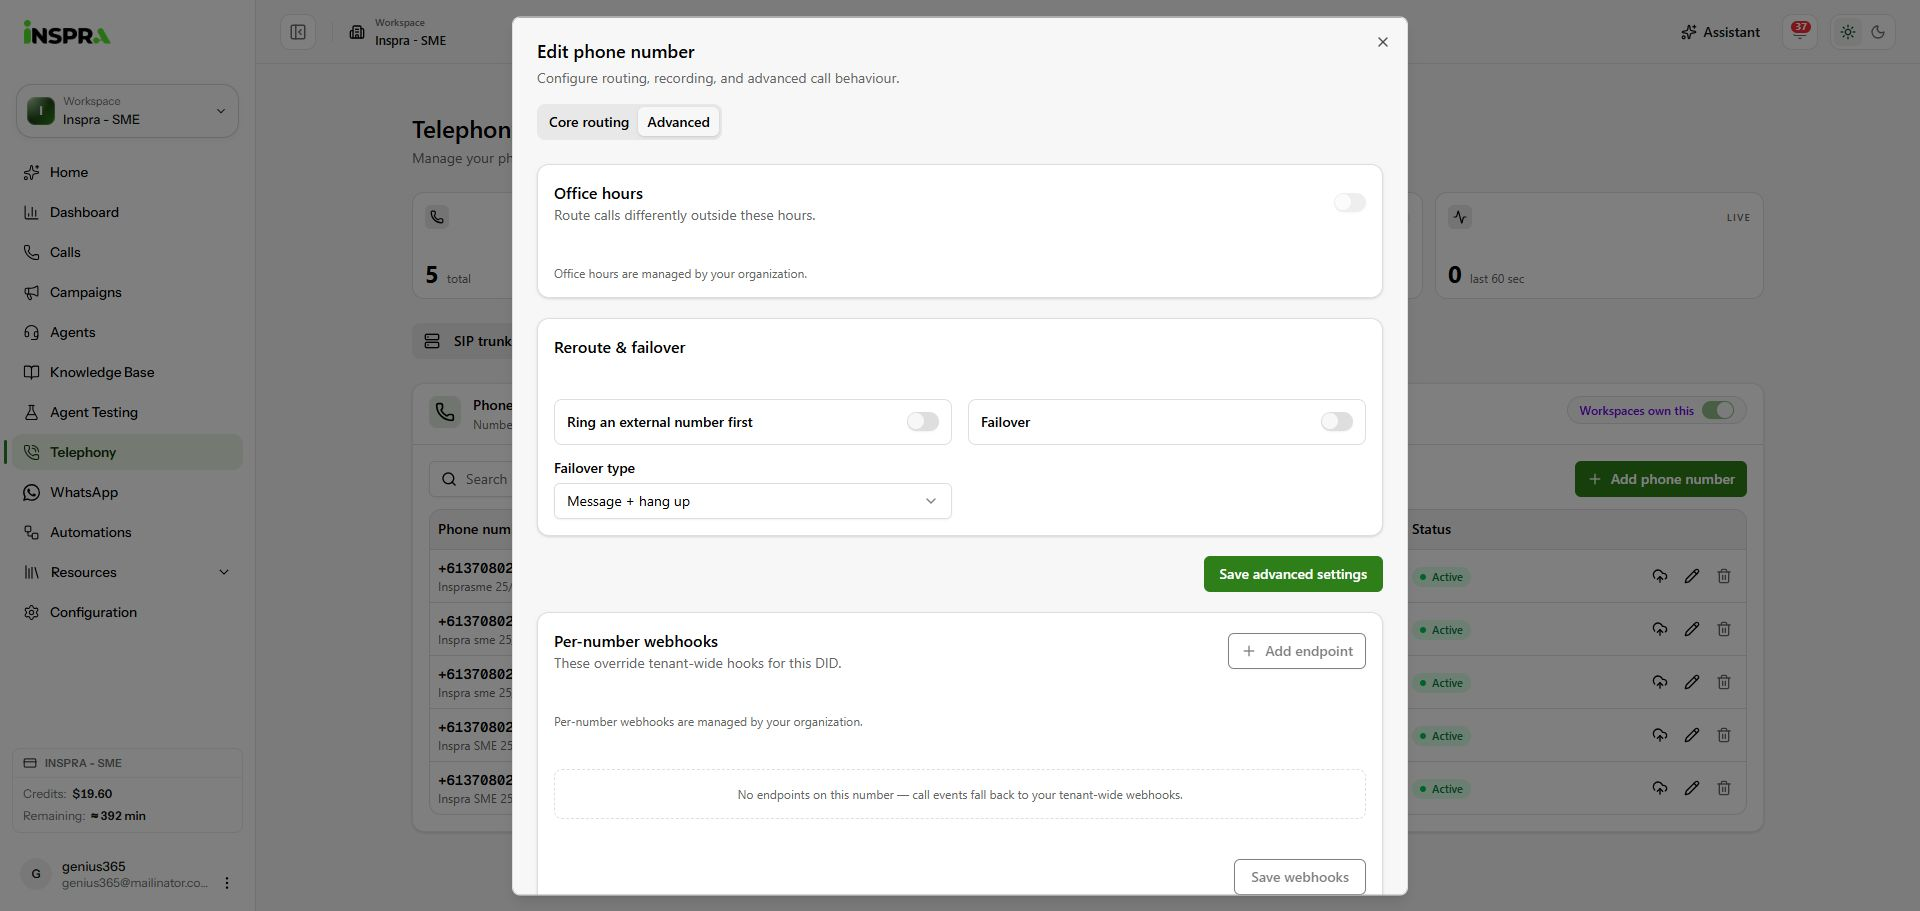Open WhatsApp section

(x=127, y=492)
